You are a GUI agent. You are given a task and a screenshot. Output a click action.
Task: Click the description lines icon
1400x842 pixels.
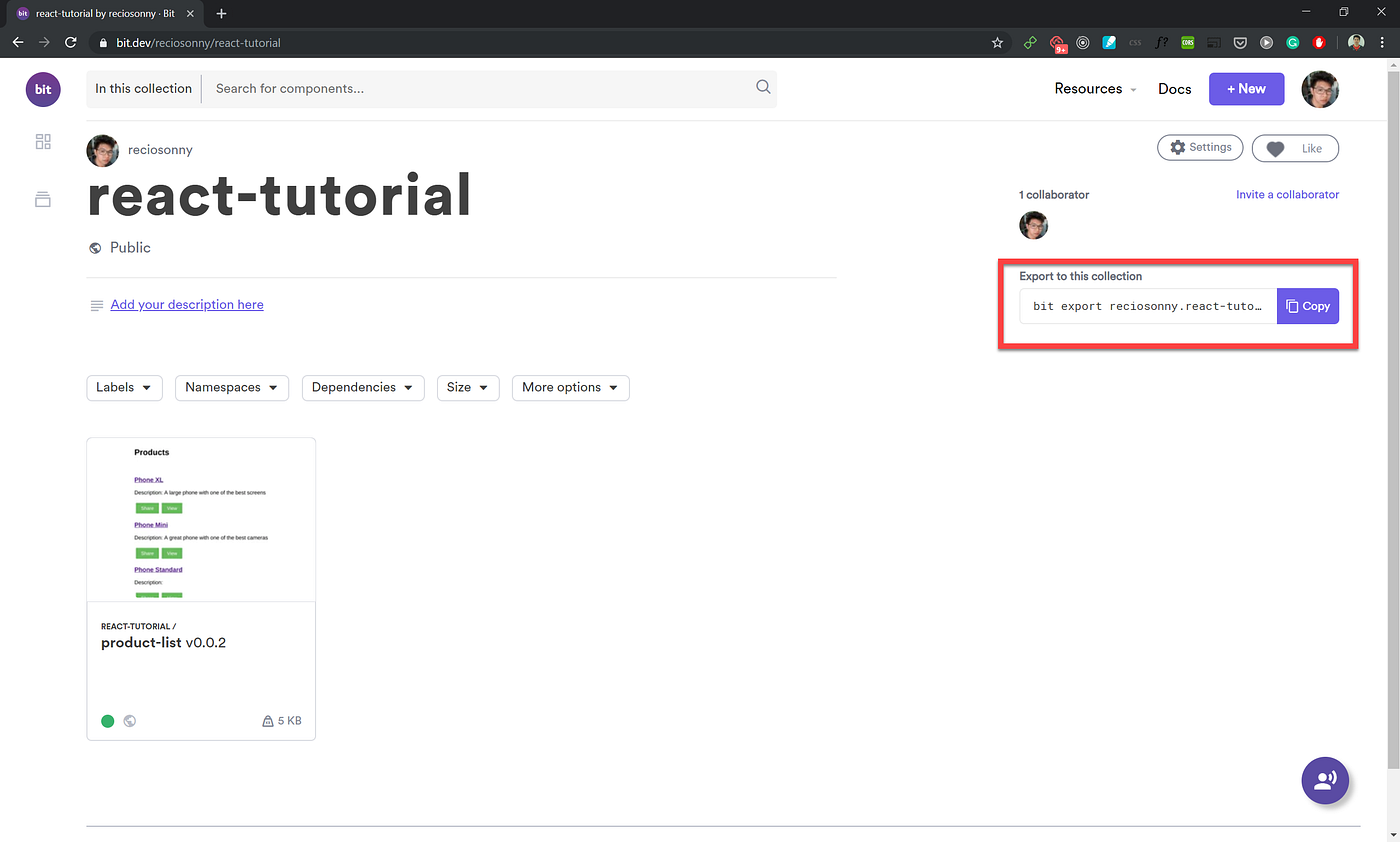coord(96,305)
